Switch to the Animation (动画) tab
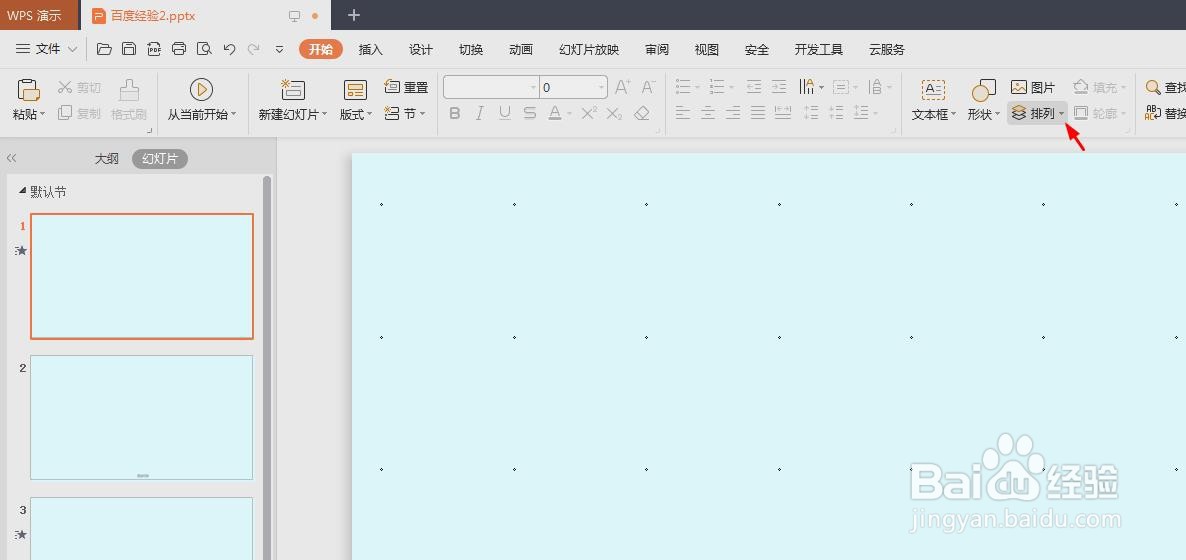The width and height of the screenshot is (1186, 560). (x=520, y=50)
